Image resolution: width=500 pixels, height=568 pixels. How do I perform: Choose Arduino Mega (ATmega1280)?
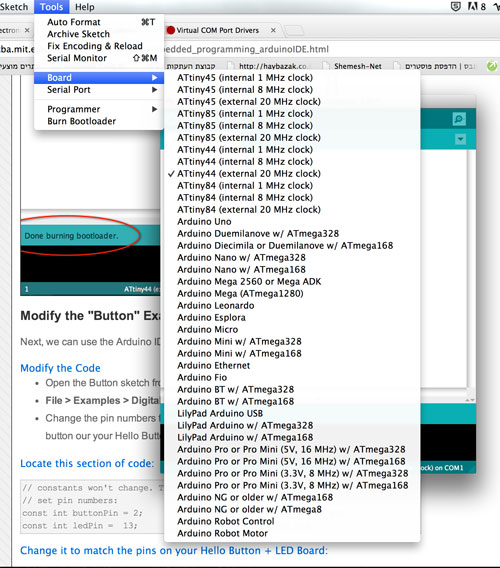coord(292,293)
